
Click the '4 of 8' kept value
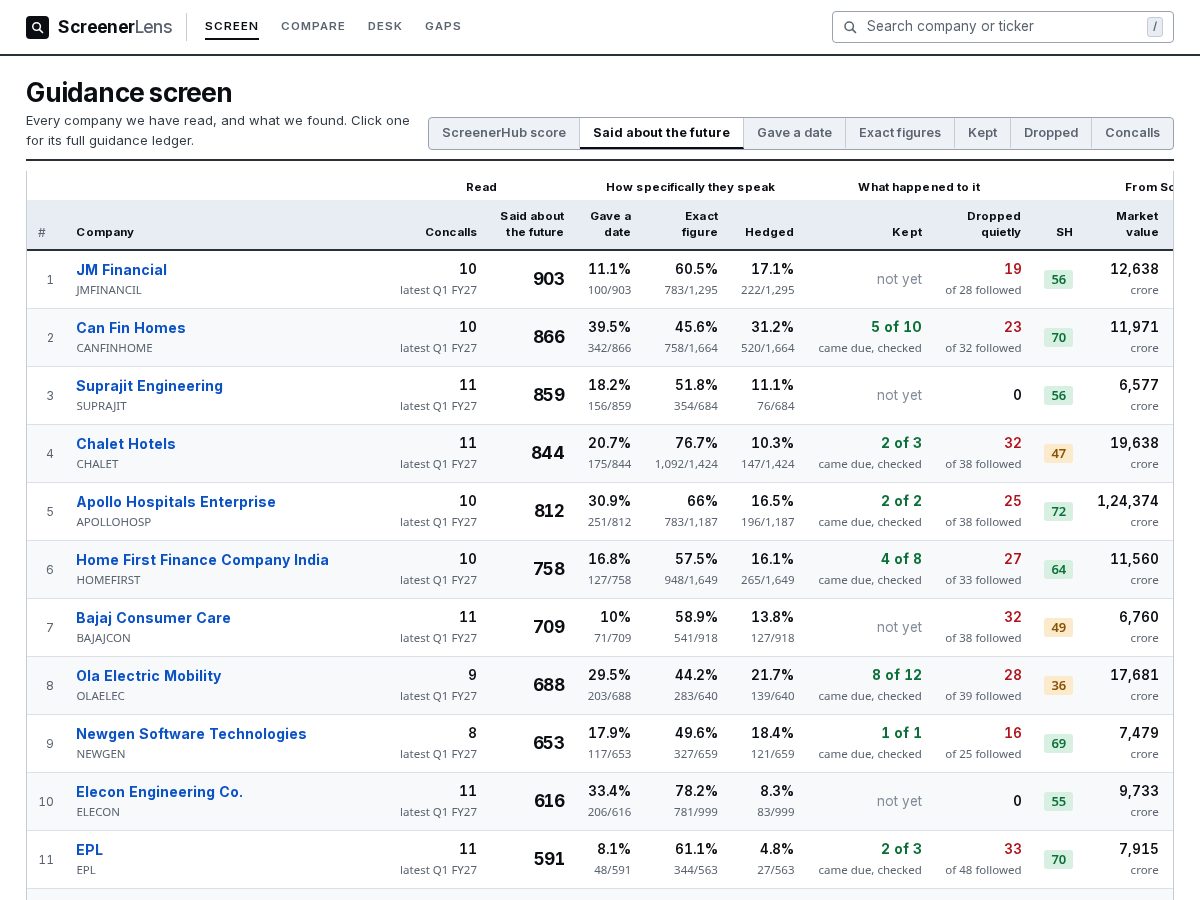pos(901,559)
